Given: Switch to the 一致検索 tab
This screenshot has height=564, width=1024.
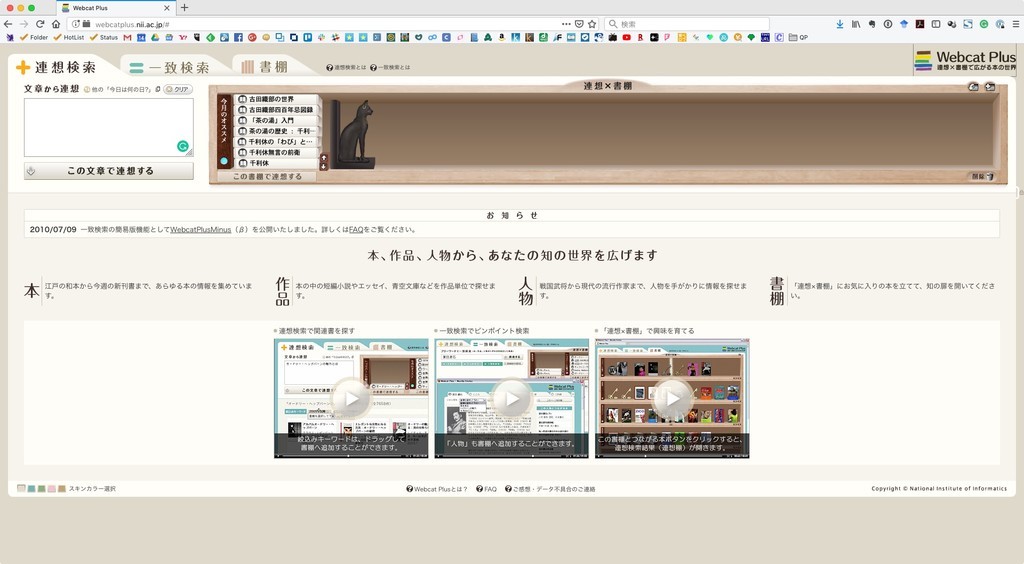Looking at the screenshot, I should click(x=169, y=67).
